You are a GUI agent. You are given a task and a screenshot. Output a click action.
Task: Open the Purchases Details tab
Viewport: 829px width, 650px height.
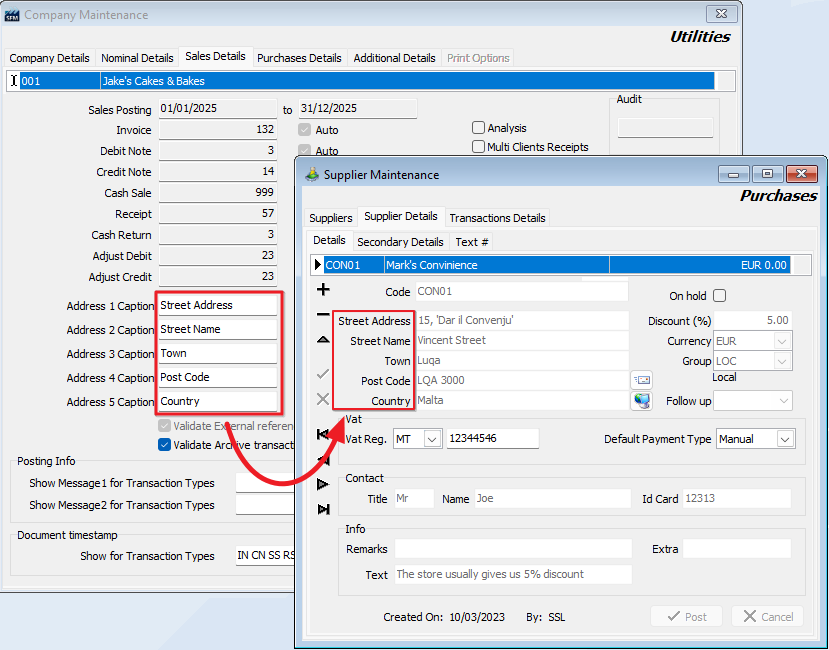click(299, 58)
